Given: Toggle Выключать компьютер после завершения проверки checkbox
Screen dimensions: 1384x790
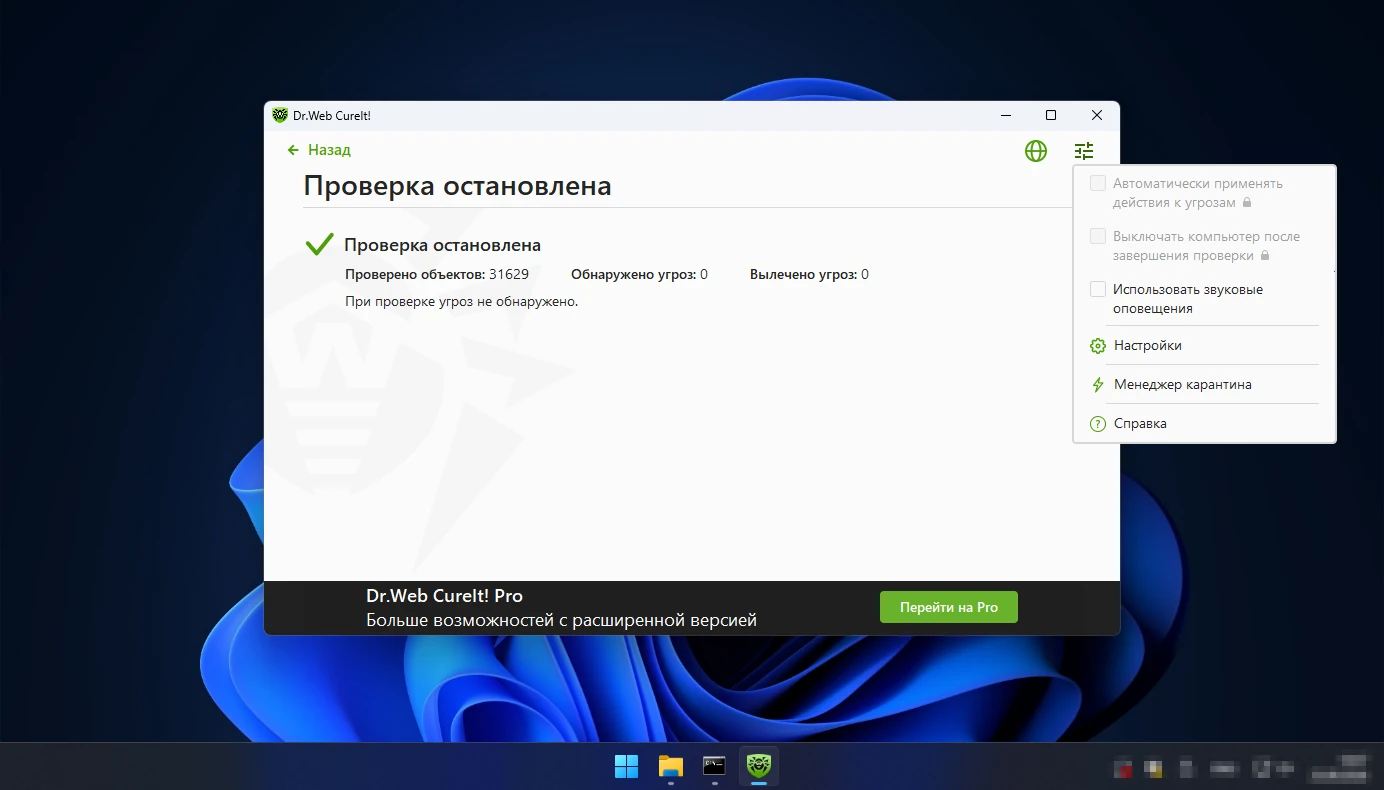Looking at the screenshot, I should [1097, 236].
